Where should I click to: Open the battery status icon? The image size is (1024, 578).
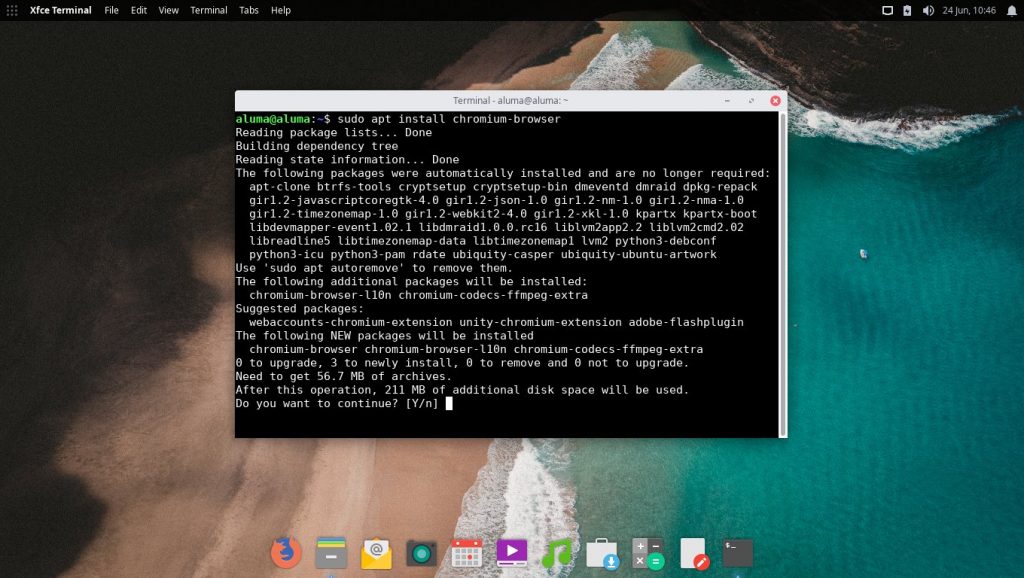(x=907, y=10)
